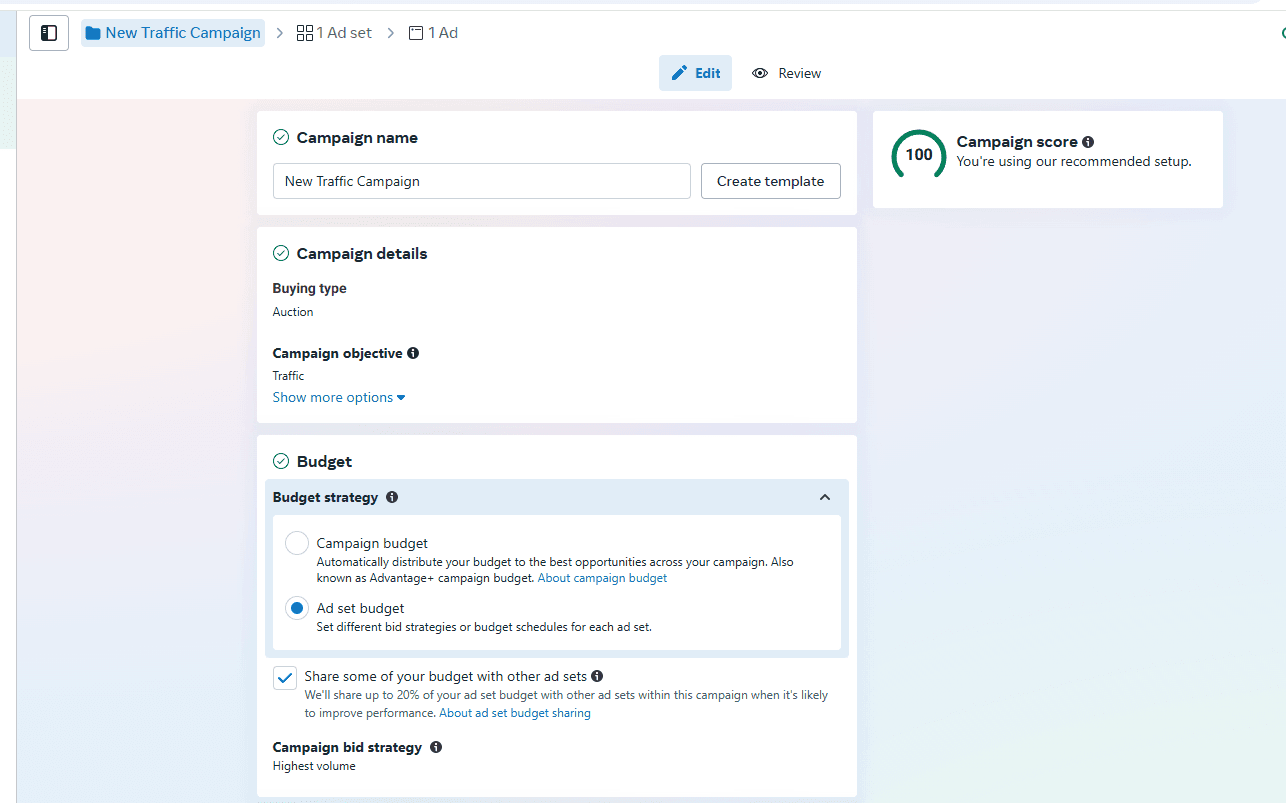Click the Campaign score info icon
This screenshot has width=1286, height=803.
pos(1087,142)
